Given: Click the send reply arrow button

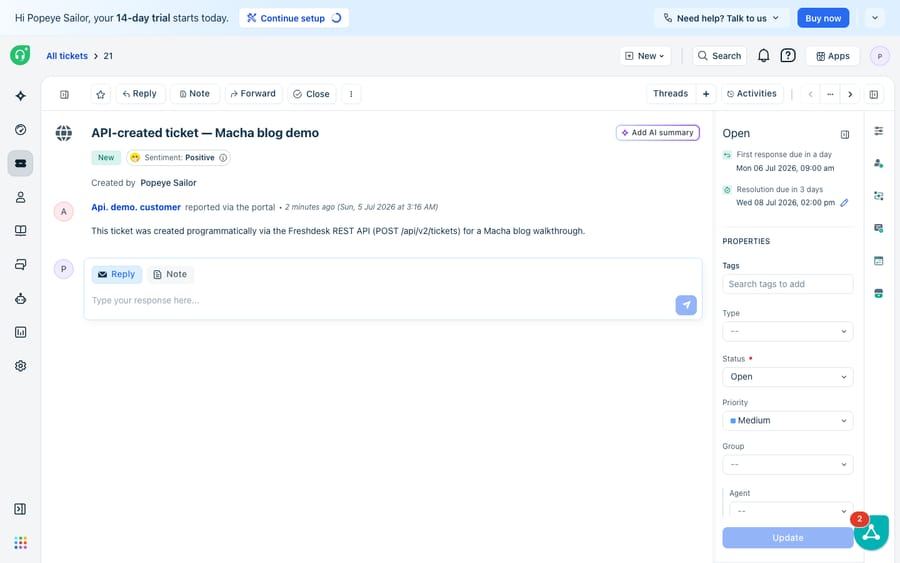Looking at the screenshot, I should click(x=686, y=305).
